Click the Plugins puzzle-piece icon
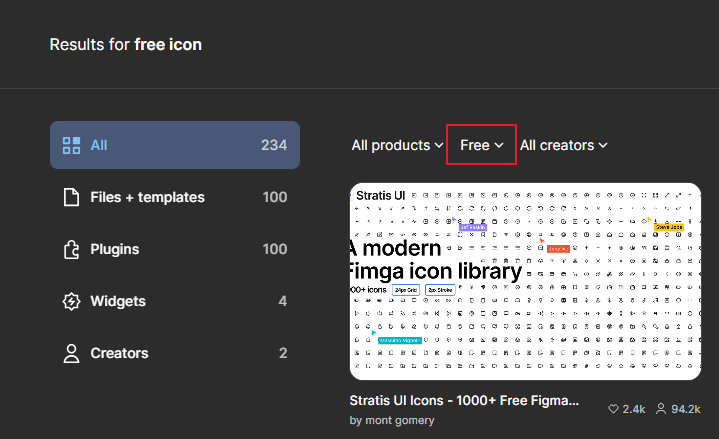 tap(71, 250)
